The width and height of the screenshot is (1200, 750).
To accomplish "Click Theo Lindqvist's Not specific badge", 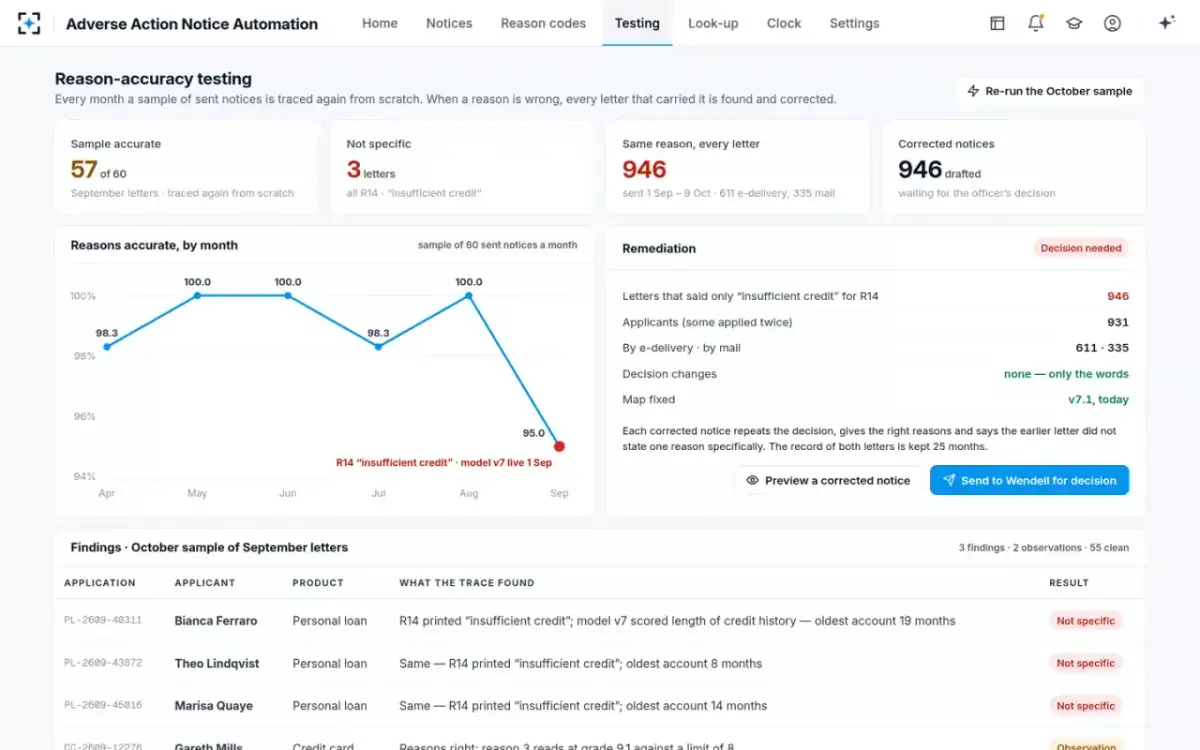I will [x=1085, y=663].
